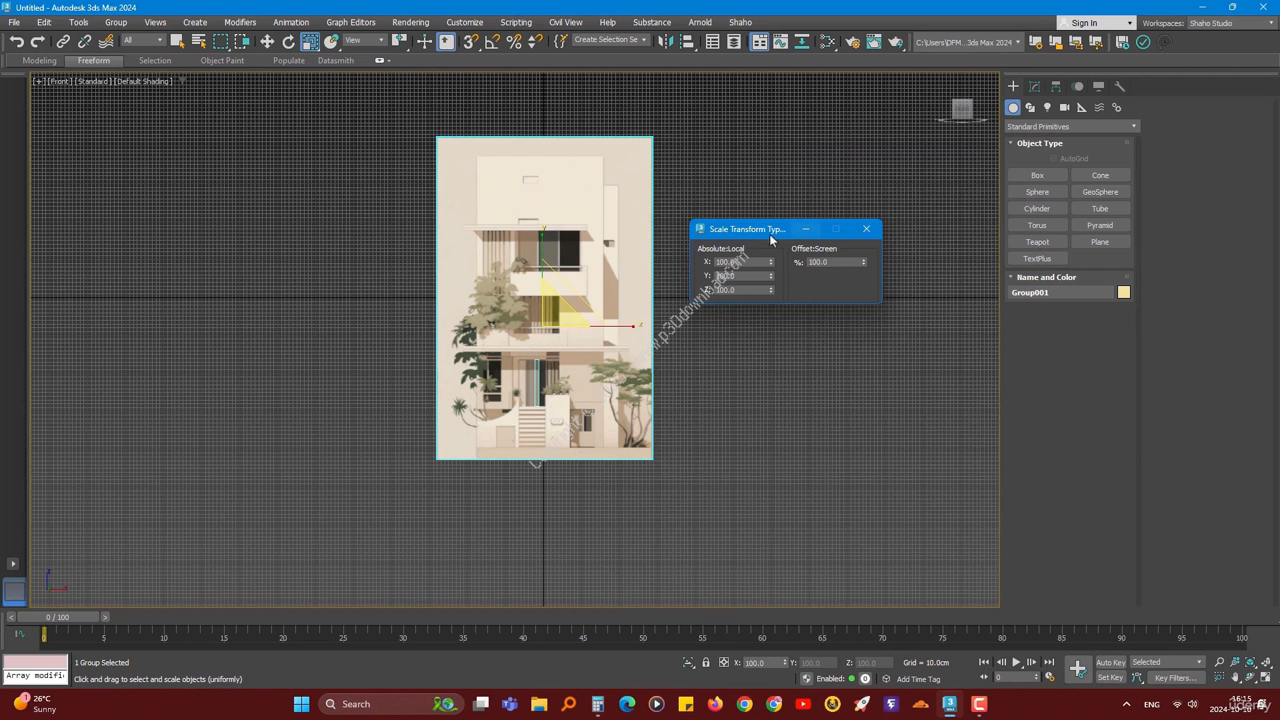Open the selection filter 'All' dropdown
This screenshot has height=720, width=1280.
[x=143, y=41]
